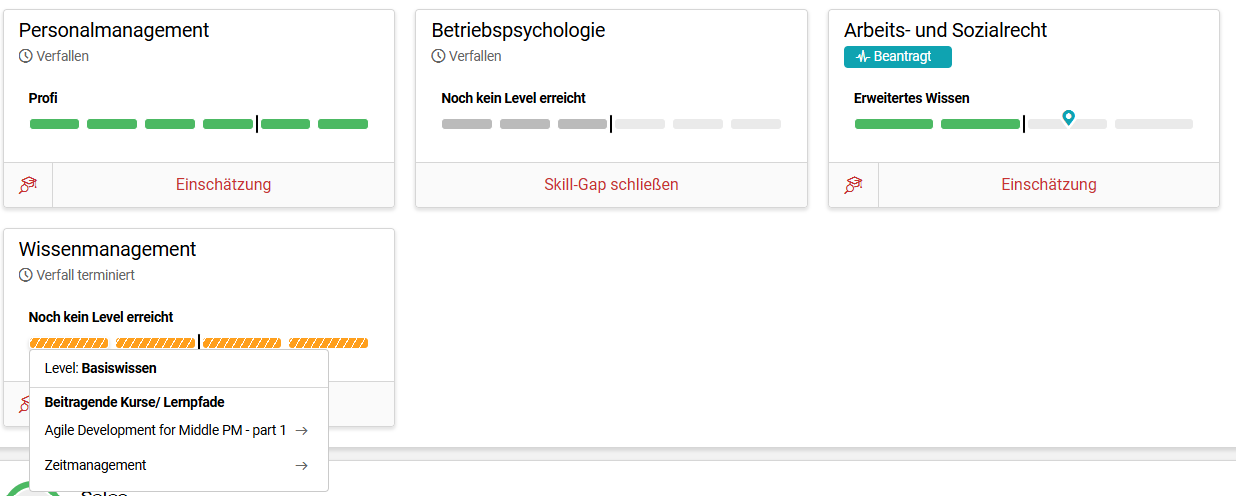The height and width of the screenshot is (496, 1236).
Task: Click Skill-Gap schließen for Betriebspsychologie
Action: click(611, 185)
